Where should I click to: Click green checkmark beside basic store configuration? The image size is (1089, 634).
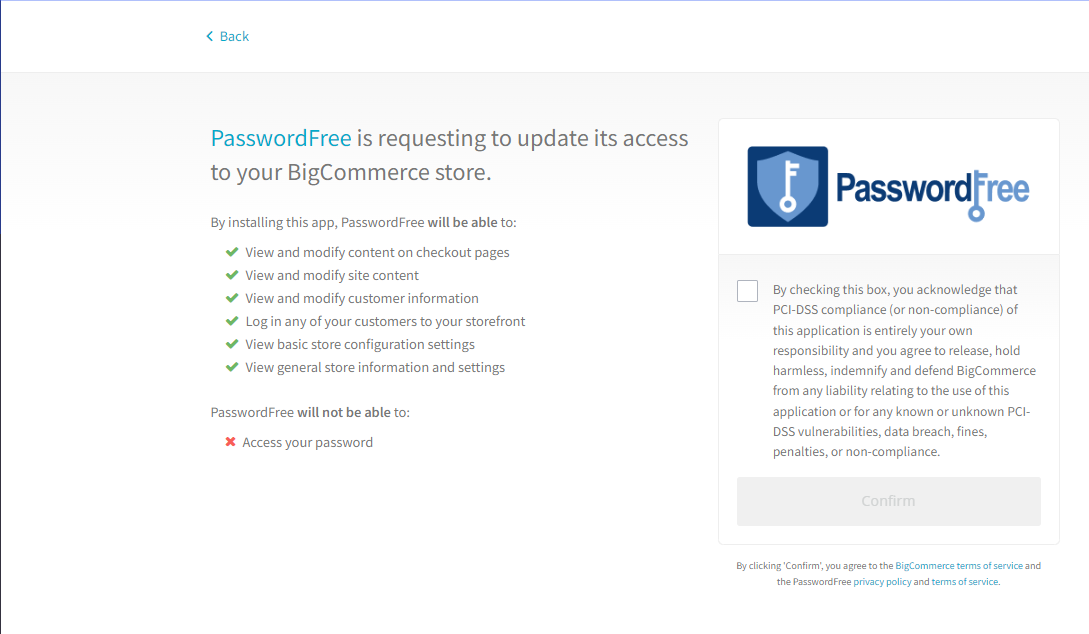click(x=232, y=344)
